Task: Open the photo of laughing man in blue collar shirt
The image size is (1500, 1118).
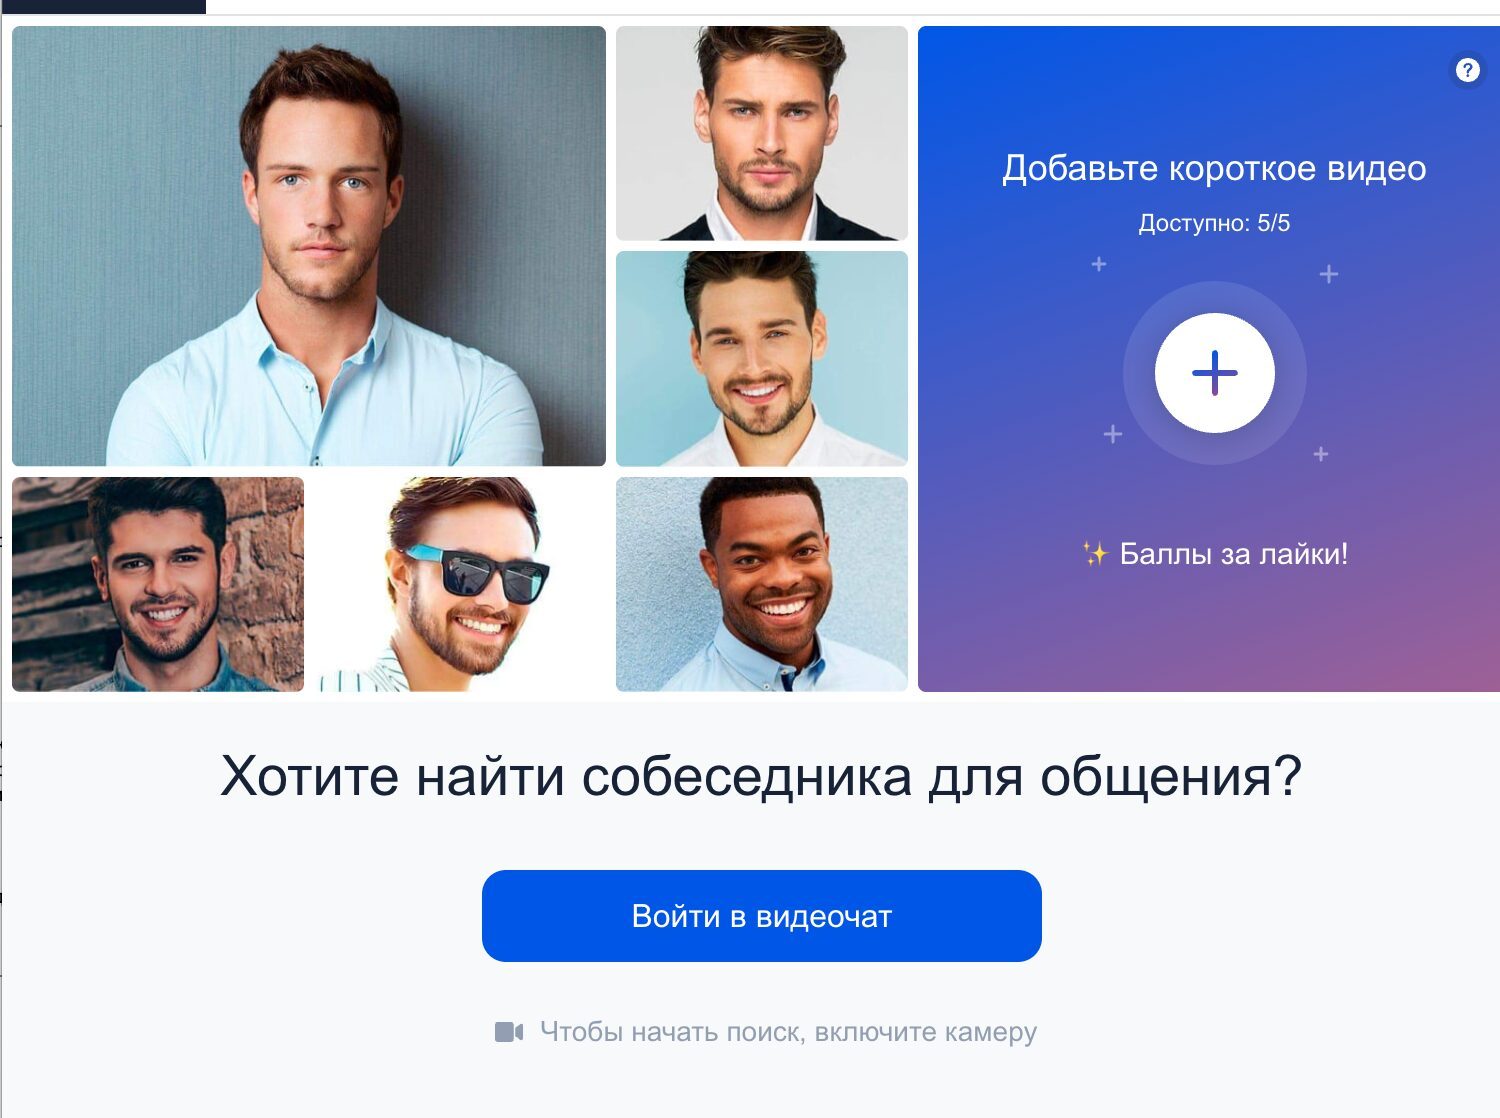Action: [x=762, y=584]
